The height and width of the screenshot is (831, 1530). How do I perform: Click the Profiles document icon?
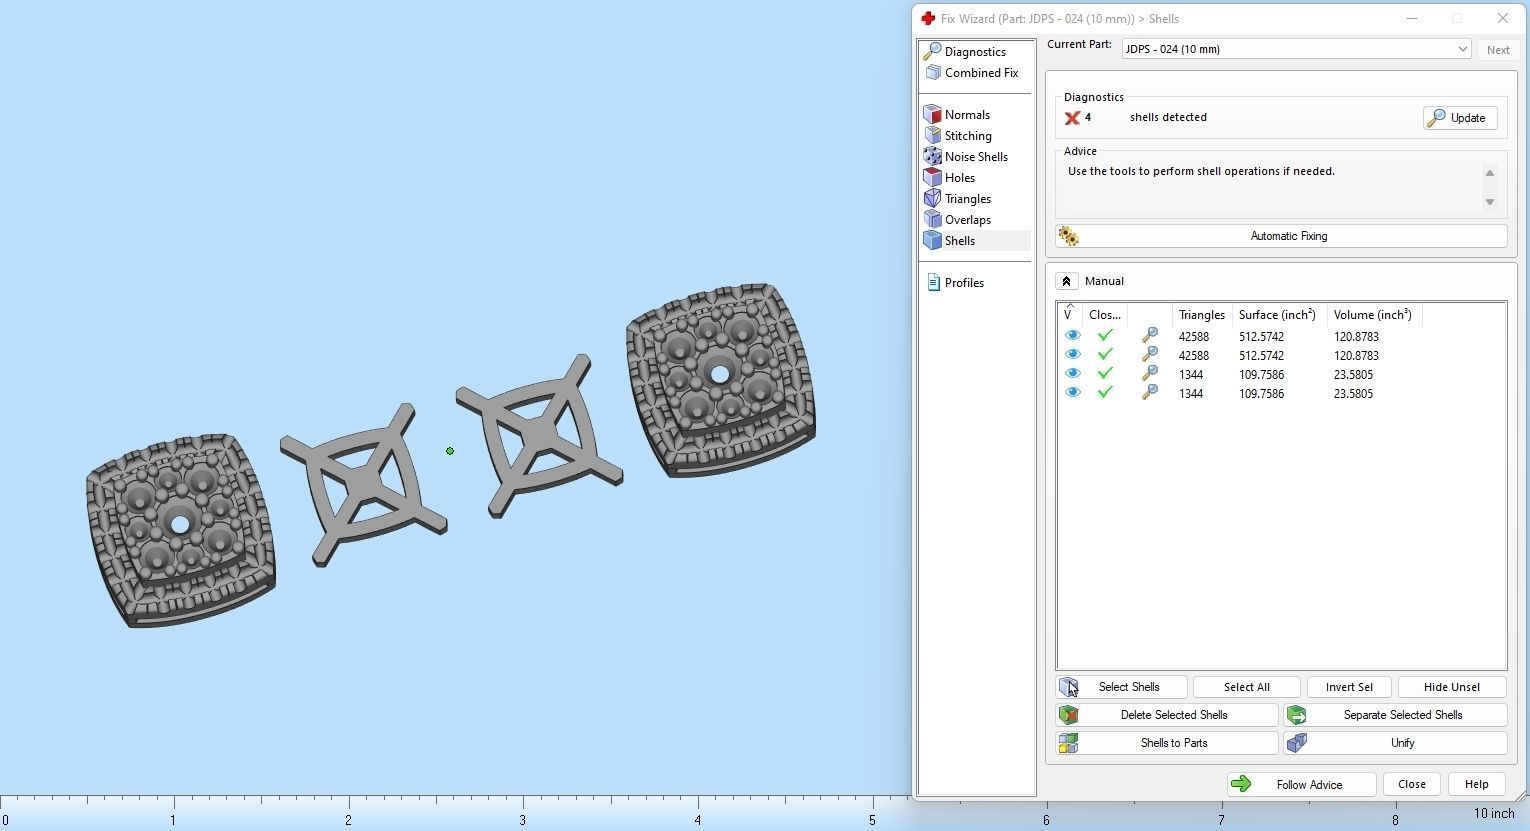(933, 283)
